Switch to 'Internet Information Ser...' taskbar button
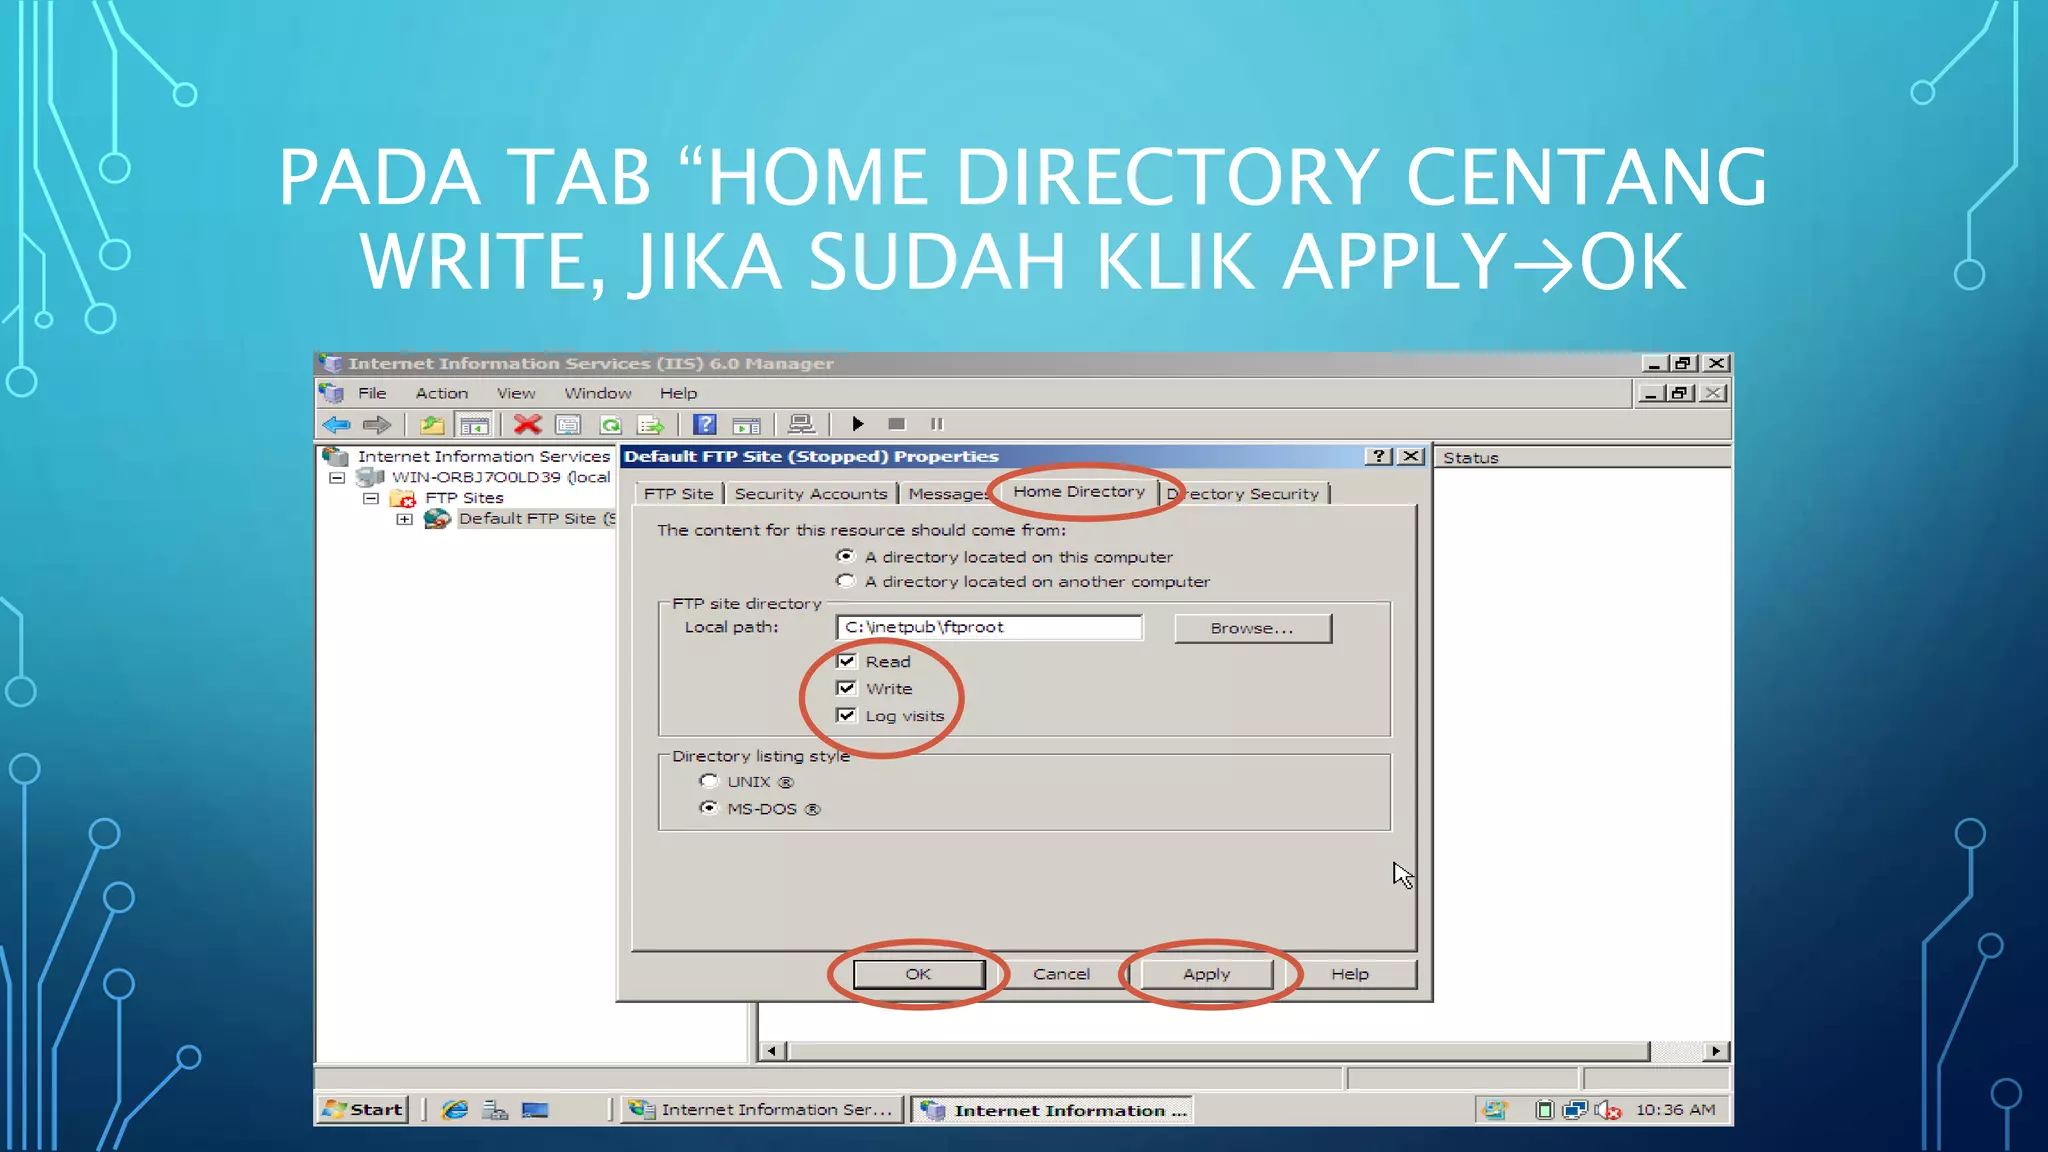Image resolution: width=2048 pixels, height=1152 pixels. (762, 1110)
